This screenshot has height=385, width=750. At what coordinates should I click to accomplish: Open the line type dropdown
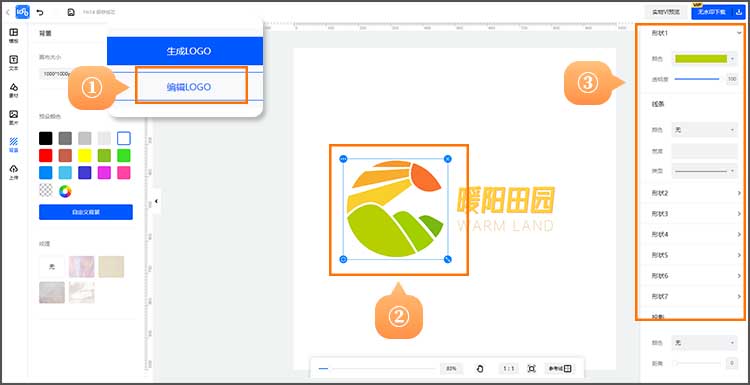705,171
